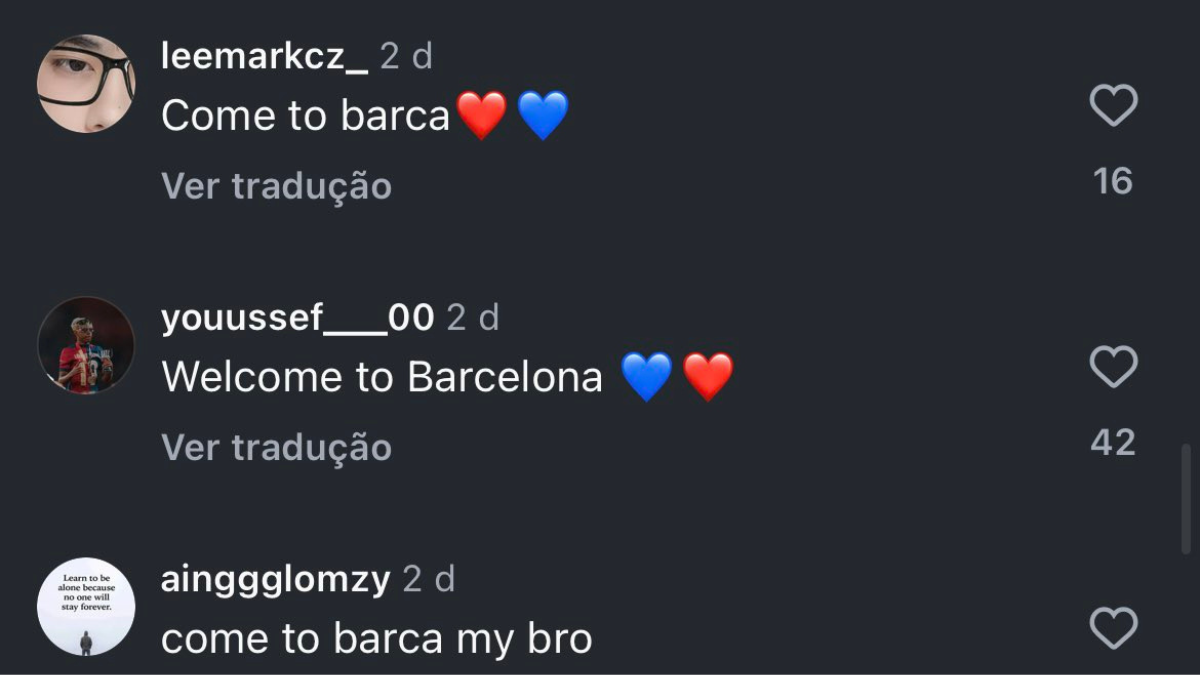The image size is (1200, 675).
Task: View the 42 likes on youussef___00's comment
Action: click(x=1113, y=442)
